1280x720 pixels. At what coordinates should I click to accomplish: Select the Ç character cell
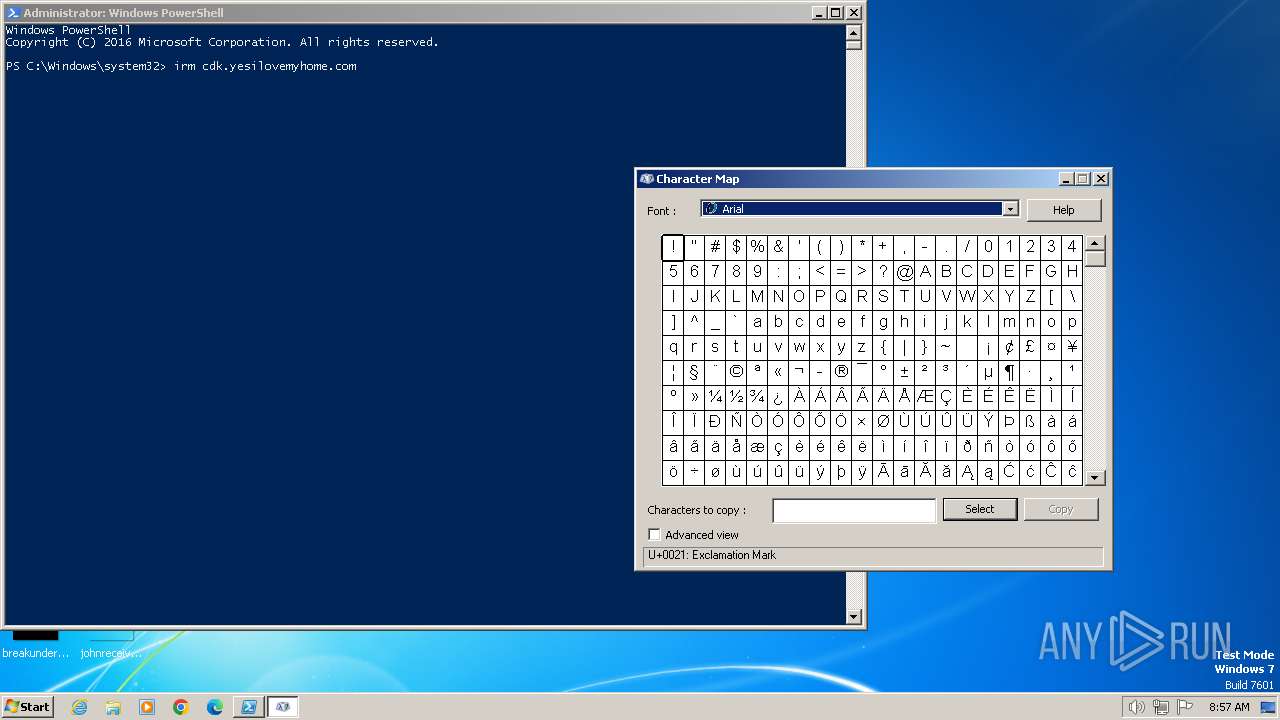[946, 397]
